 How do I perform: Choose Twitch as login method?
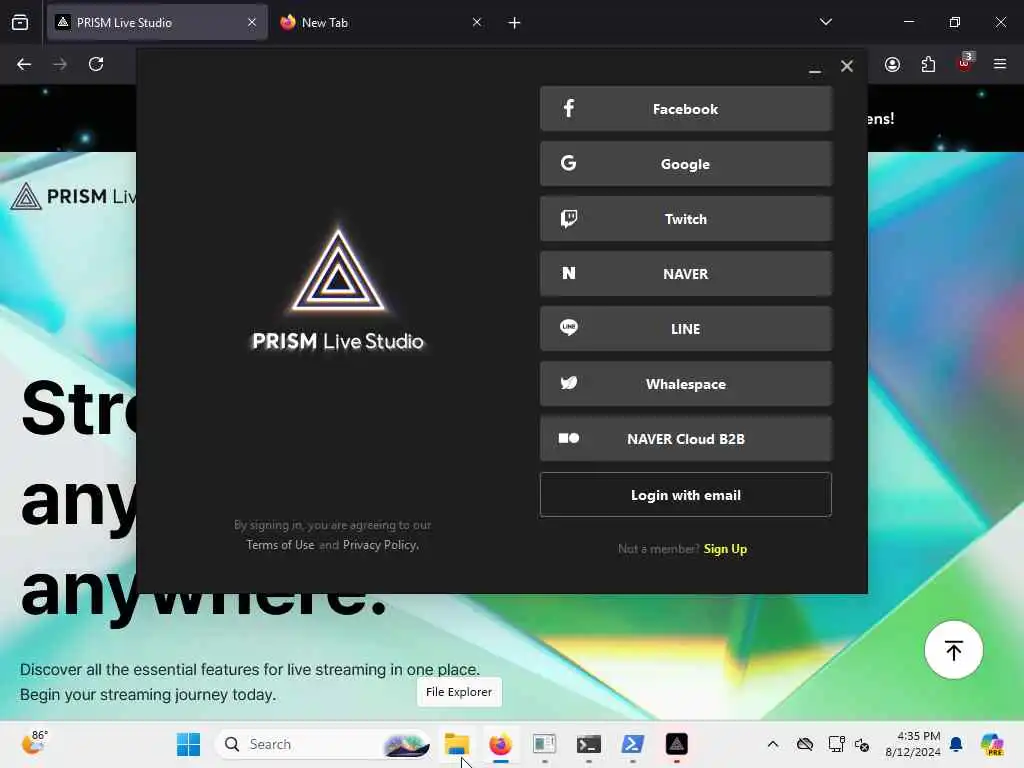click(x=686, y=219)
